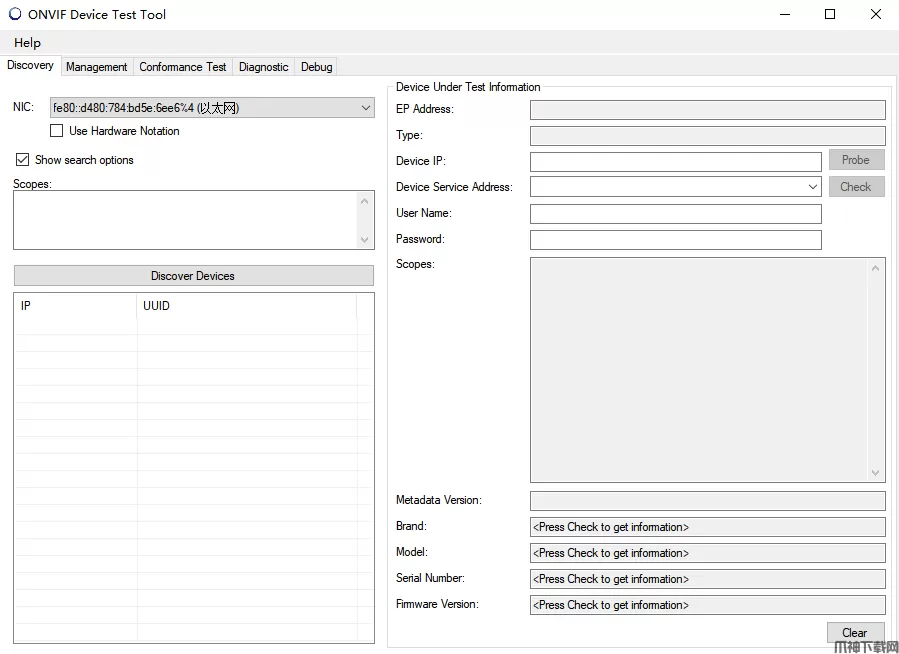Click the ONVIF app icon in title bar
This screenshot has height=654, width=899.
pos(15,14)
